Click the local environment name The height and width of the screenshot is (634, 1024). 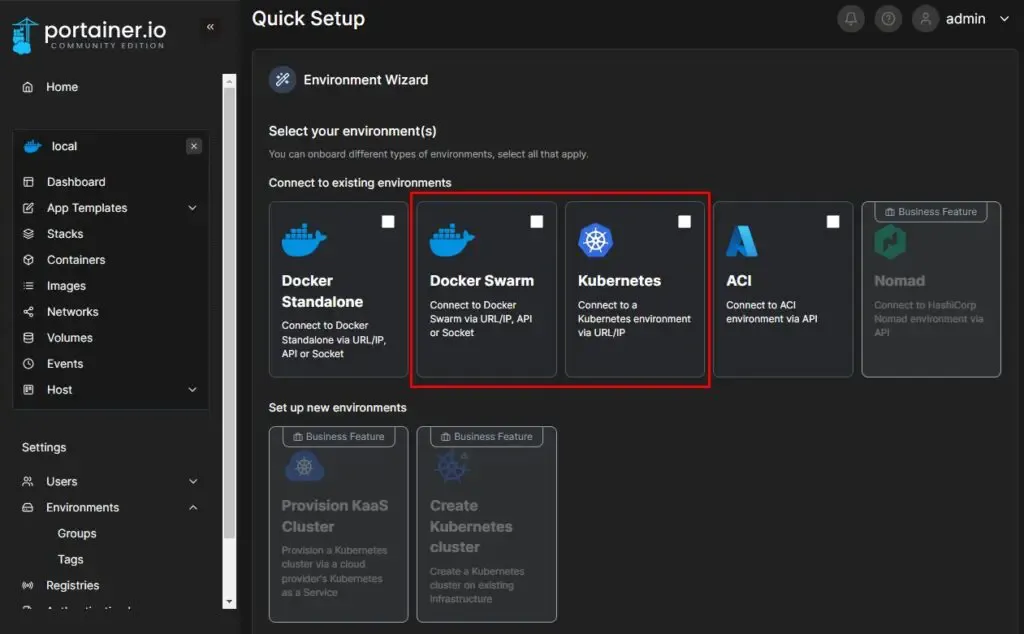pyautogui.click(x=64, y=146)
